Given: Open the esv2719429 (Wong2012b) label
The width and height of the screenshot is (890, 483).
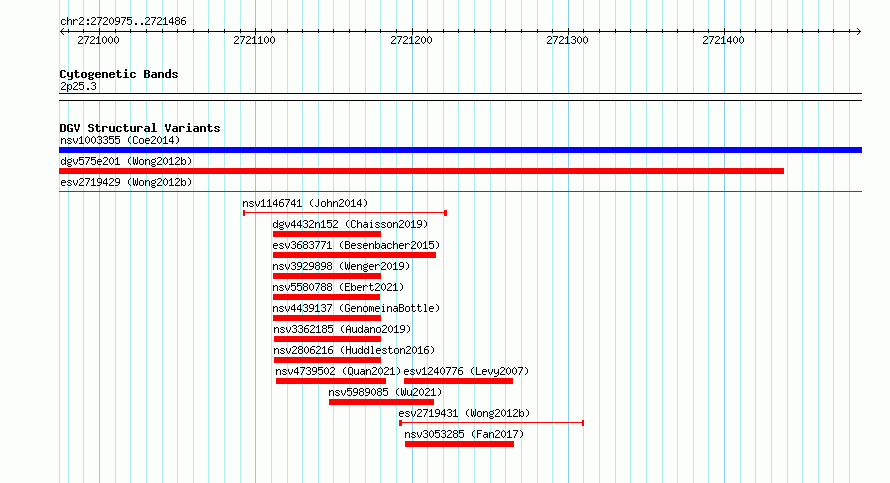Looking at the screenshot, I should (126, 182).
